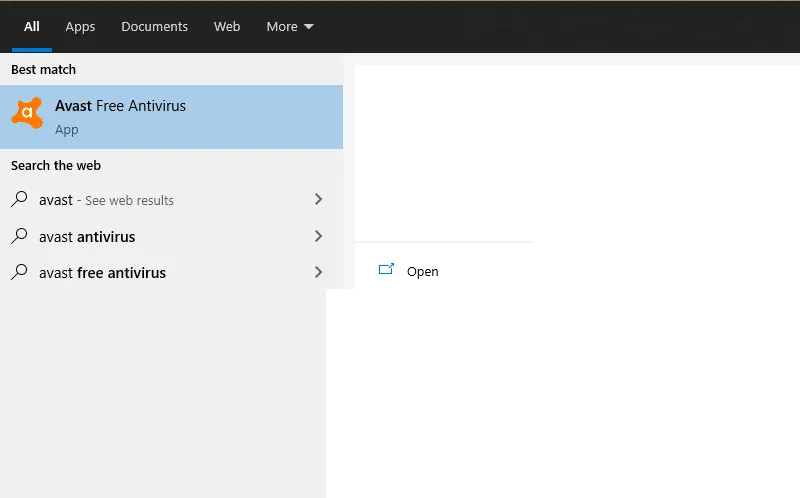The height and width of the screenshot is (498, 800).
Task: Click the Open icon in preview pane
Action: point(386,269)
